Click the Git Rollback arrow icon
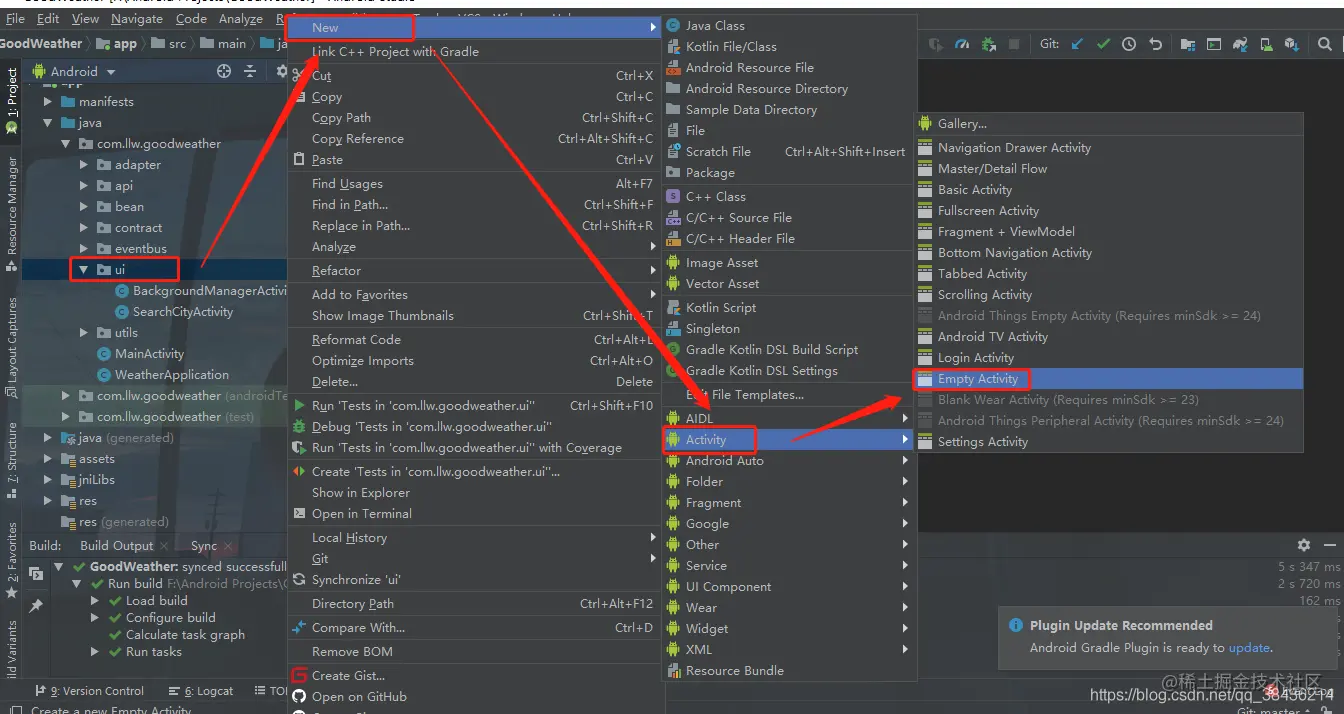The width and height of the screenshot is (1344, 714). click(x=1155, y=44)
